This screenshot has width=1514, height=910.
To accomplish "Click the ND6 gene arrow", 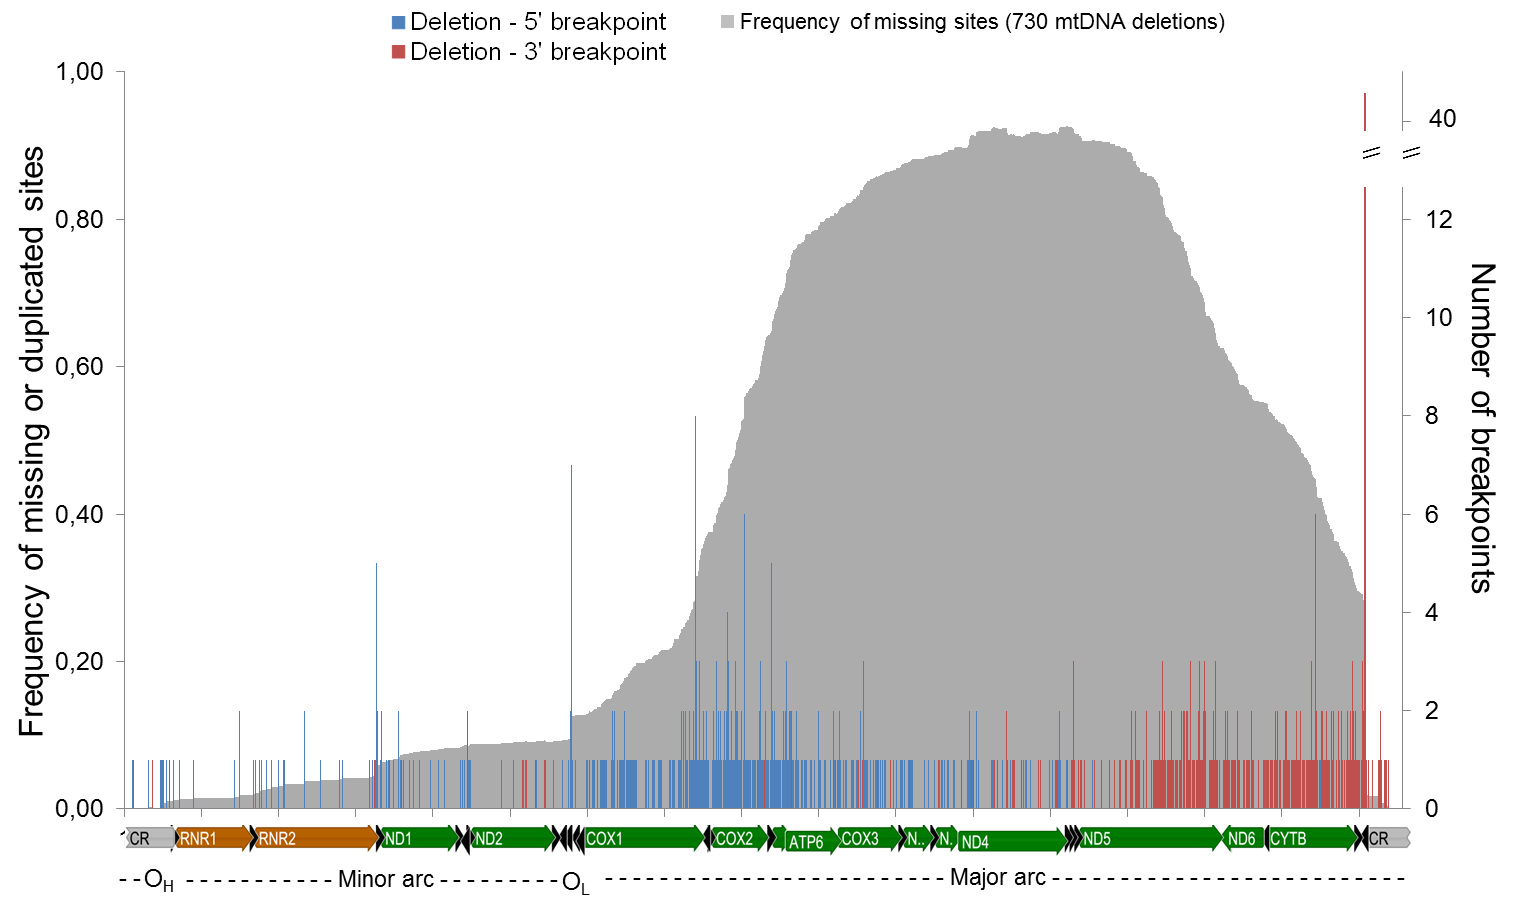I will coord(1243,838).
